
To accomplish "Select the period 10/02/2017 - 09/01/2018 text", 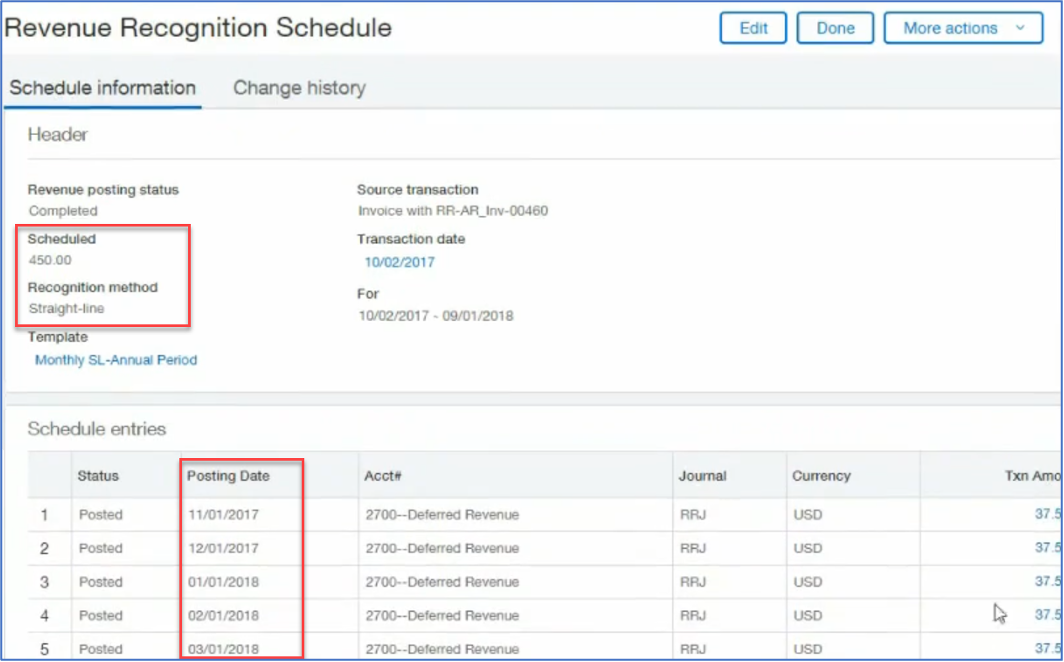I will tap(436, 316).
